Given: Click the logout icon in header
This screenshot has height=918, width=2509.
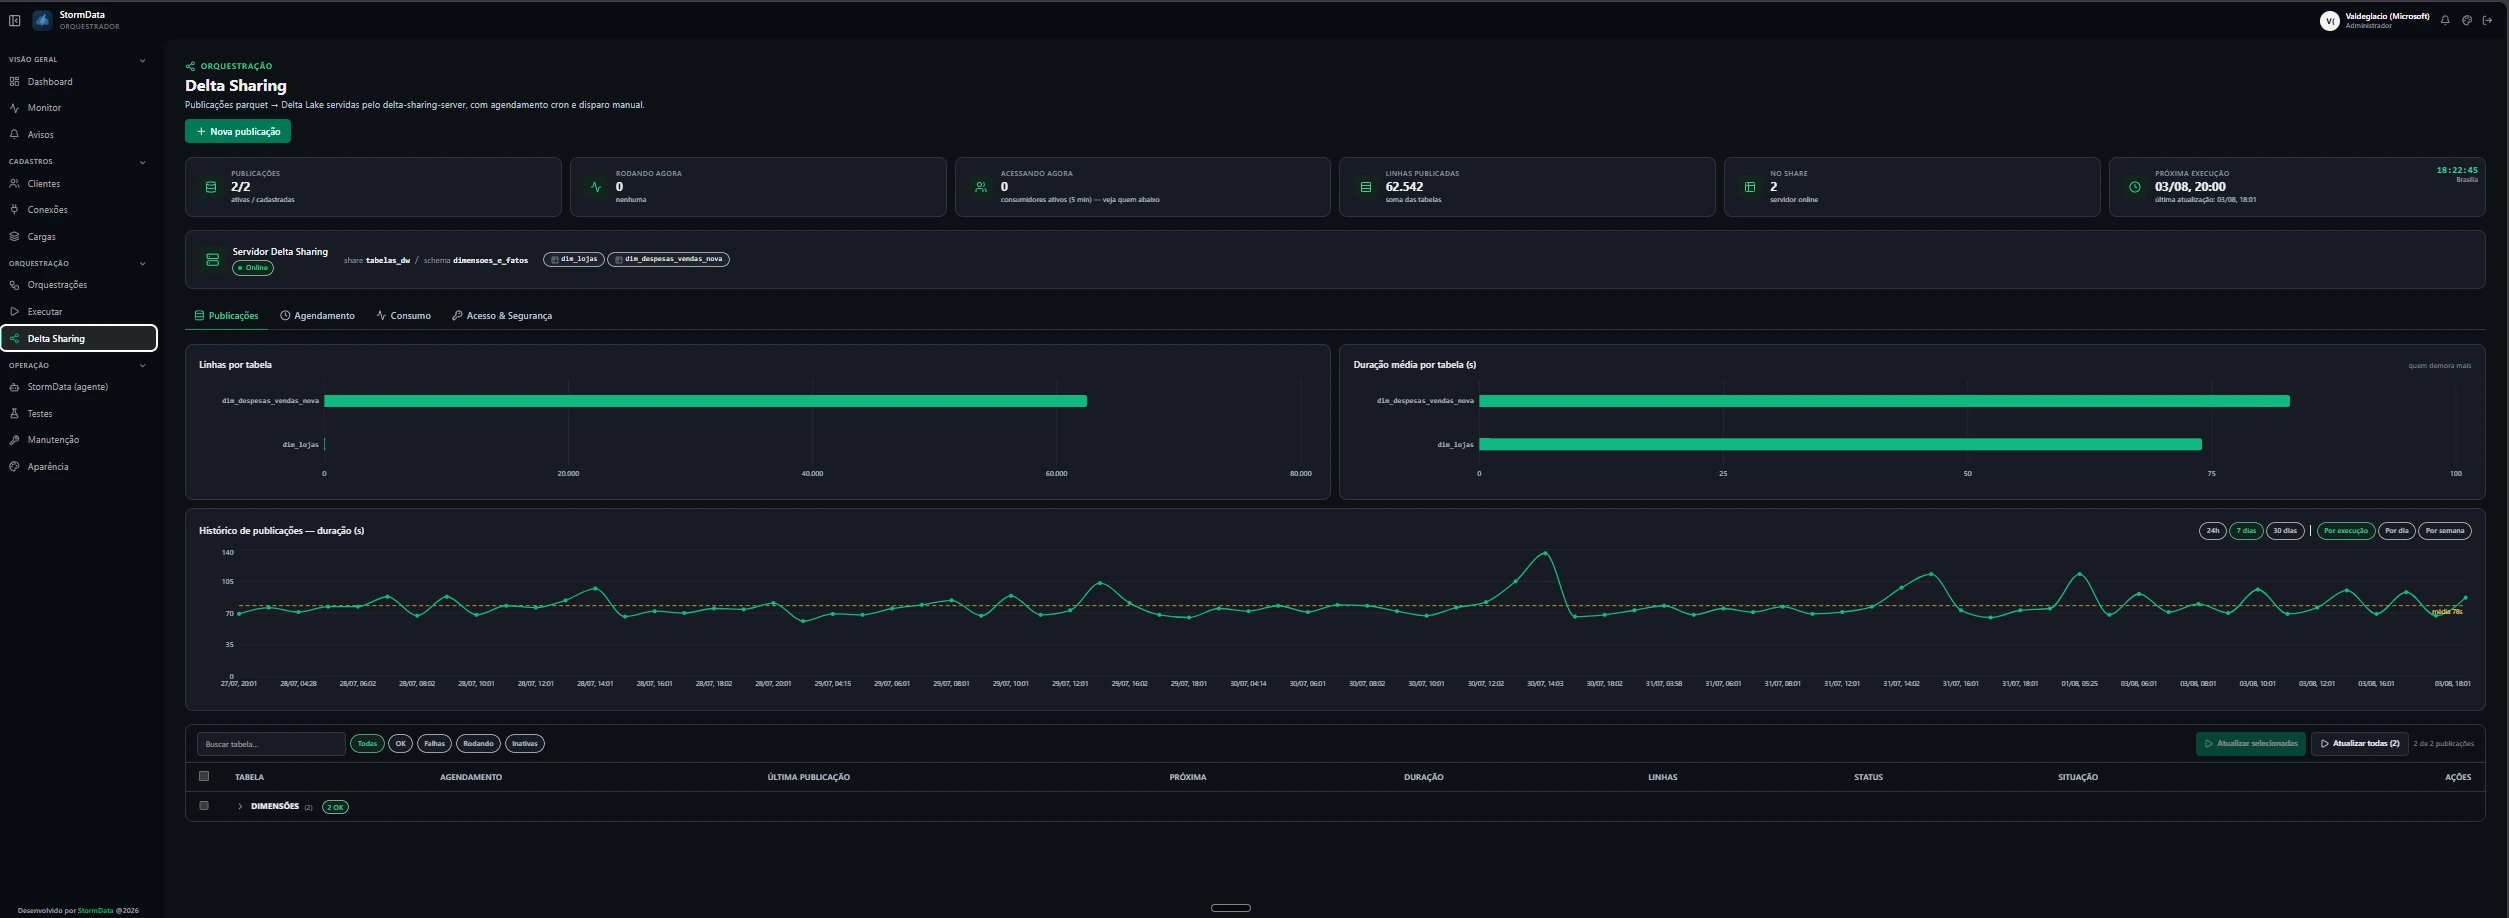Looking at the screenshot, I should tap(2487, 20).
